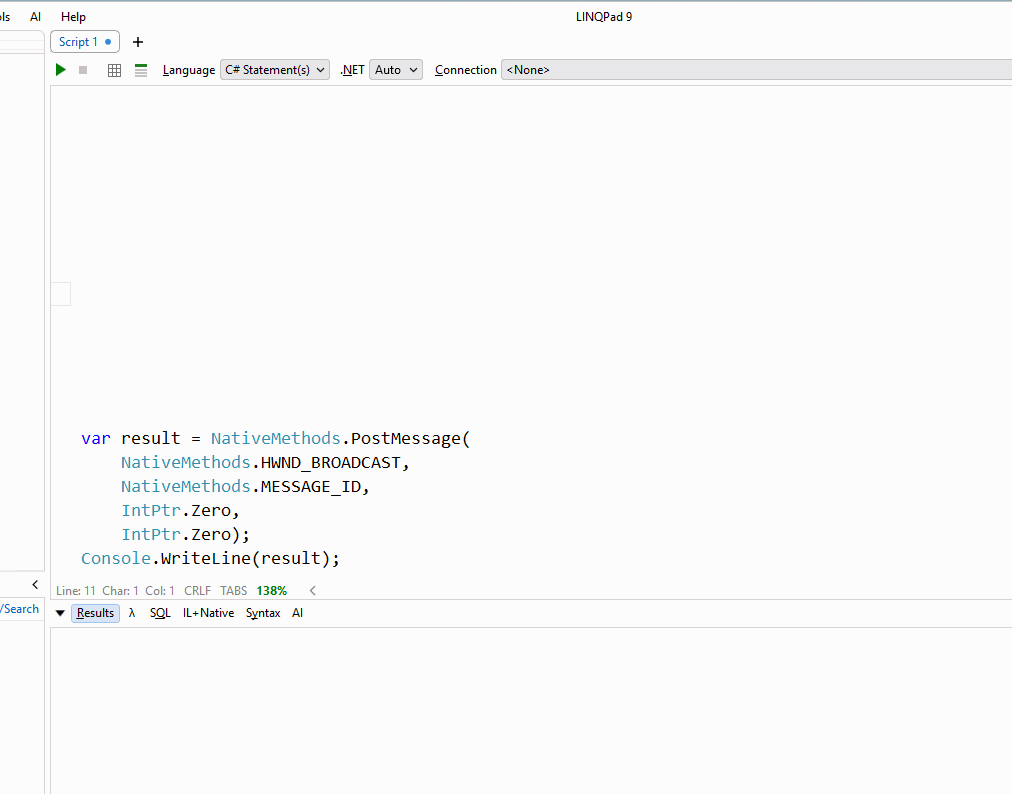
Task: Open the Help menu
Action: [x=73, y=17]
